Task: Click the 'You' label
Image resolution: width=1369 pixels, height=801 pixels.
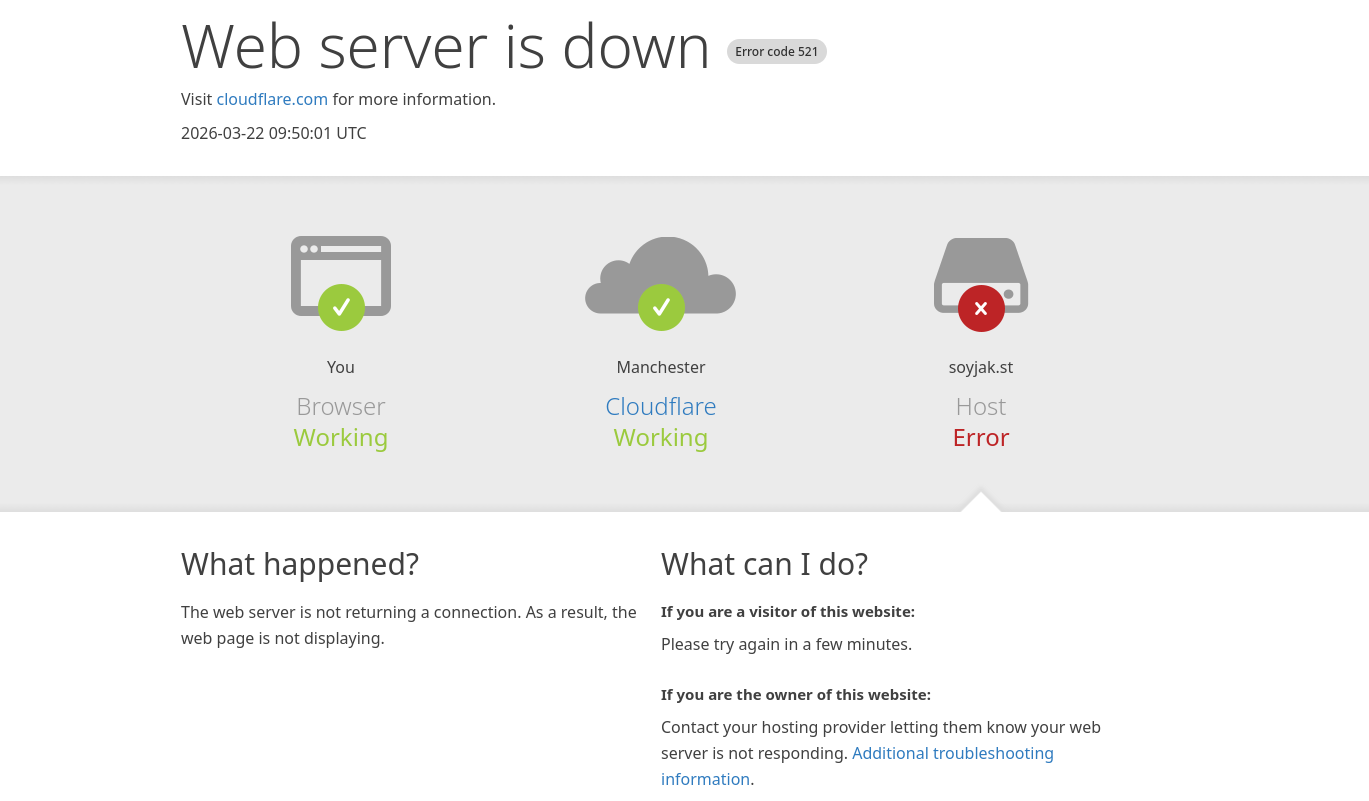Action: coord(341,367)
